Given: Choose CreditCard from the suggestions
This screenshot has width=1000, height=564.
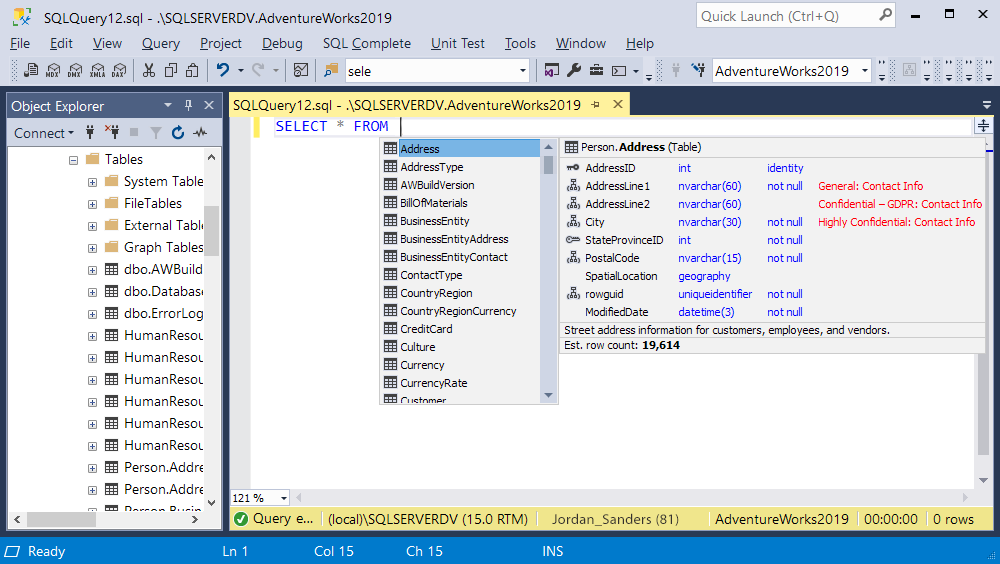Looking at the screenshot, I should click(x=460, y=329).
